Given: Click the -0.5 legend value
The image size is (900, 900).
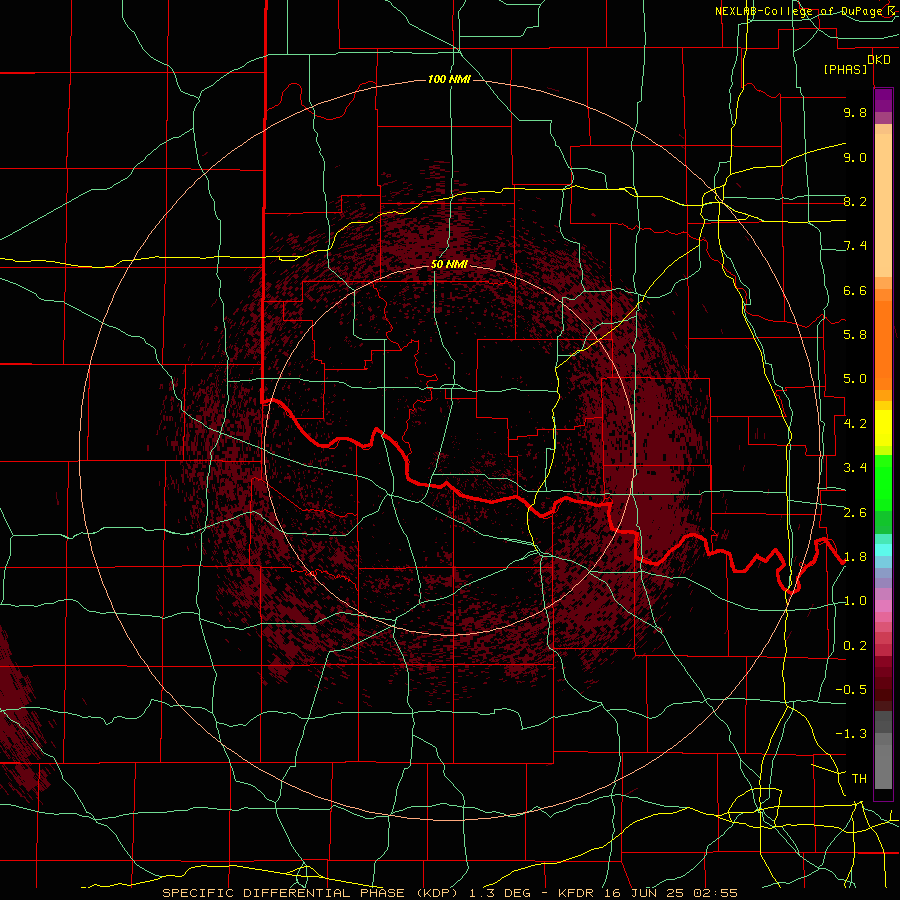Looking at the screenshot, I should point(851,690).
